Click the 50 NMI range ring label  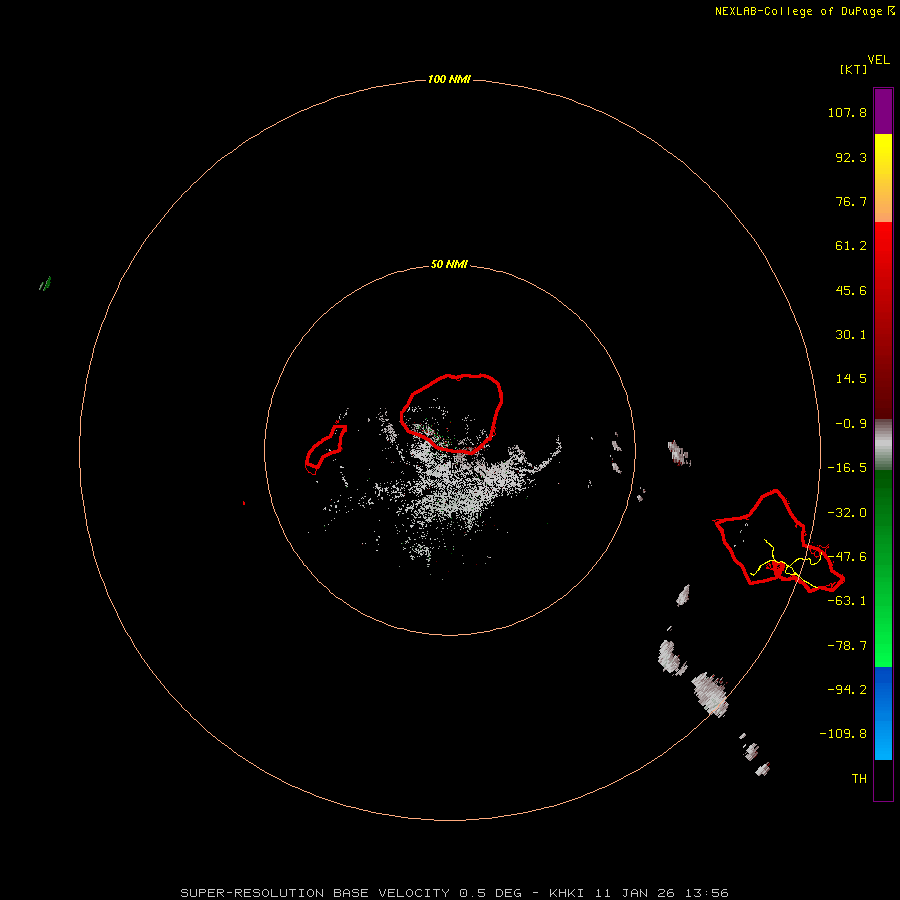(449, 264)
